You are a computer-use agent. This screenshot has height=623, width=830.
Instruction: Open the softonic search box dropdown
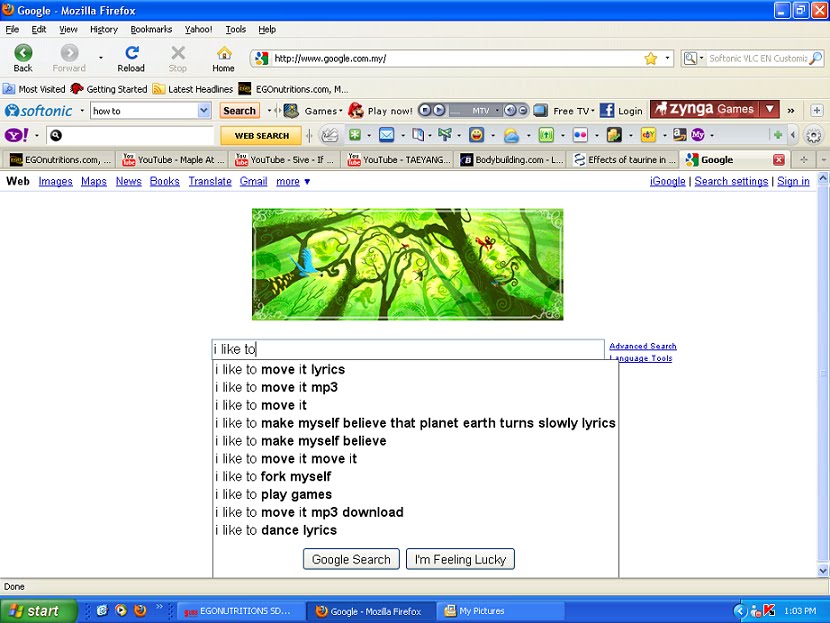click(204, 111)
